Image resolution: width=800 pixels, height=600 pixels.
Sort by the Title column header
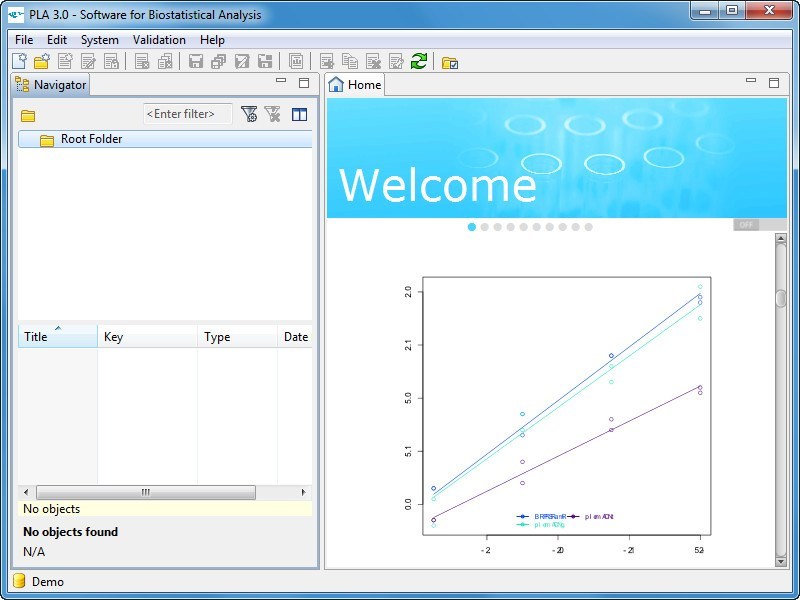click(x=58, y=337)
